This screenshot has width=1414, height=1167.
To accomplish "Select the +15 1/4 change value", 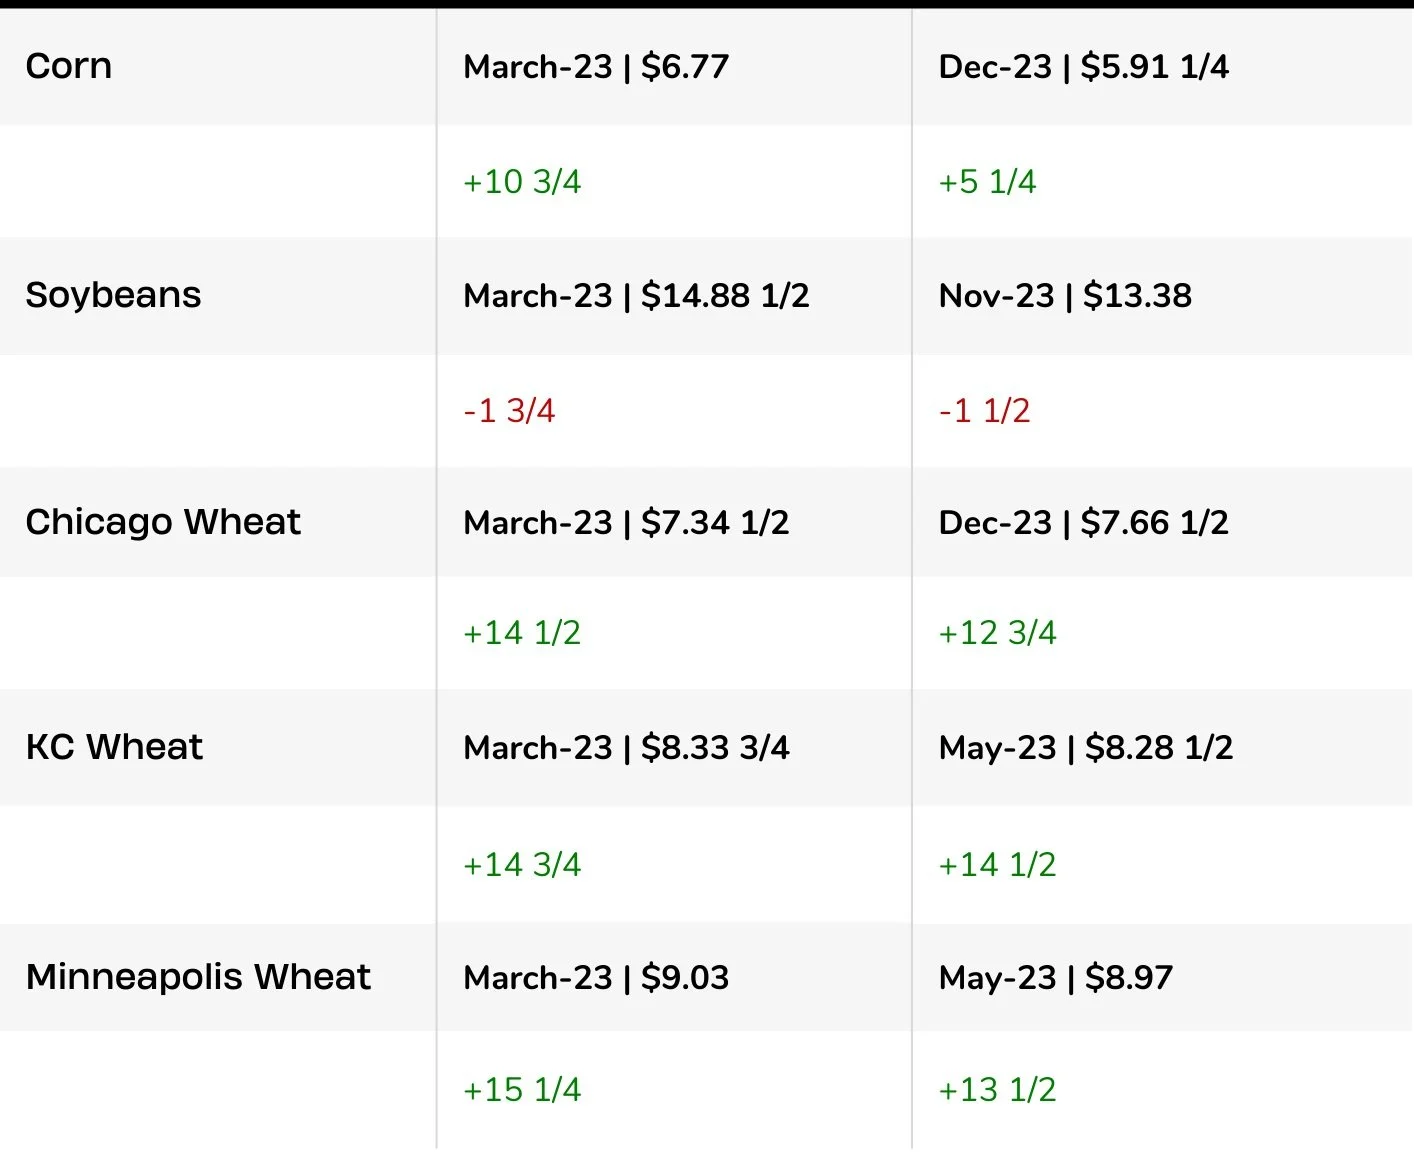I will (522, 1090).
